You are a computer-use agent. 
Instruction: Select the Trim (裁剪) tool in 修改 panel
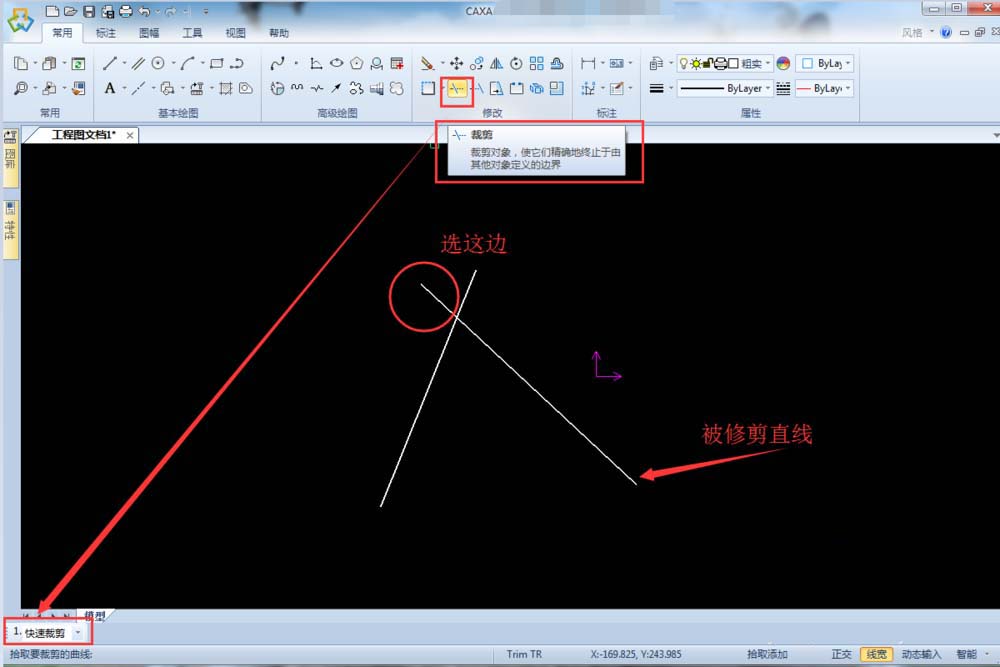[455, 88]
